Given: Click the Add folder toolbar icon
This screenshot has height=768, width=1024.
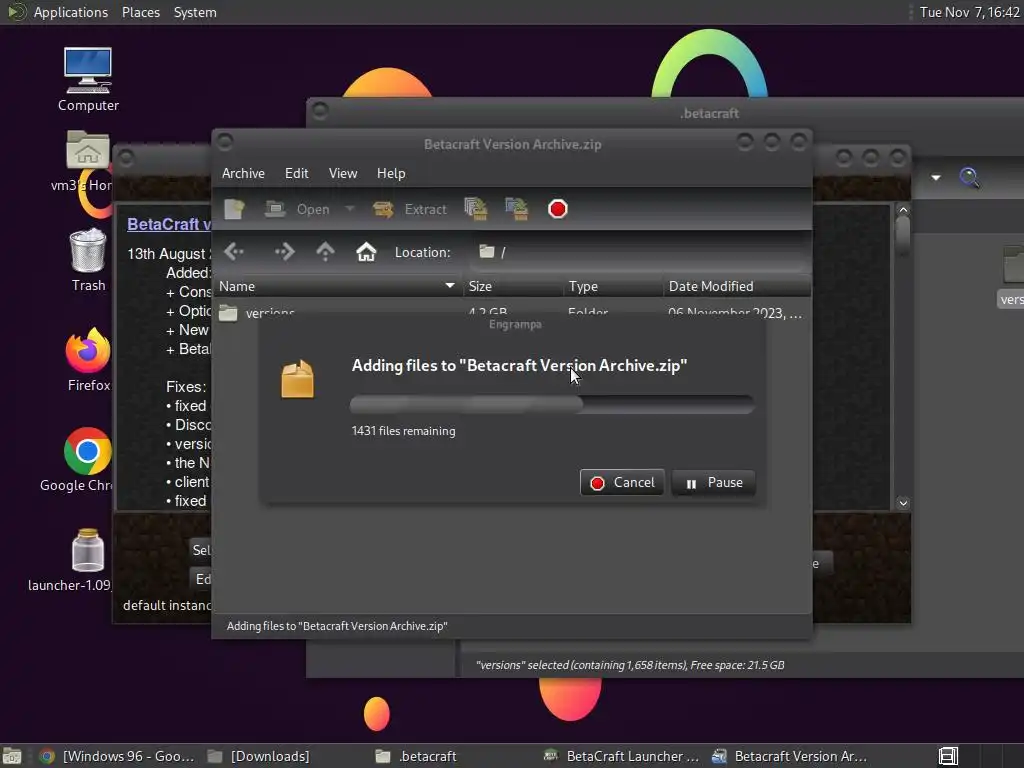Looking at the screenshot, I should [x=517, y=209].
